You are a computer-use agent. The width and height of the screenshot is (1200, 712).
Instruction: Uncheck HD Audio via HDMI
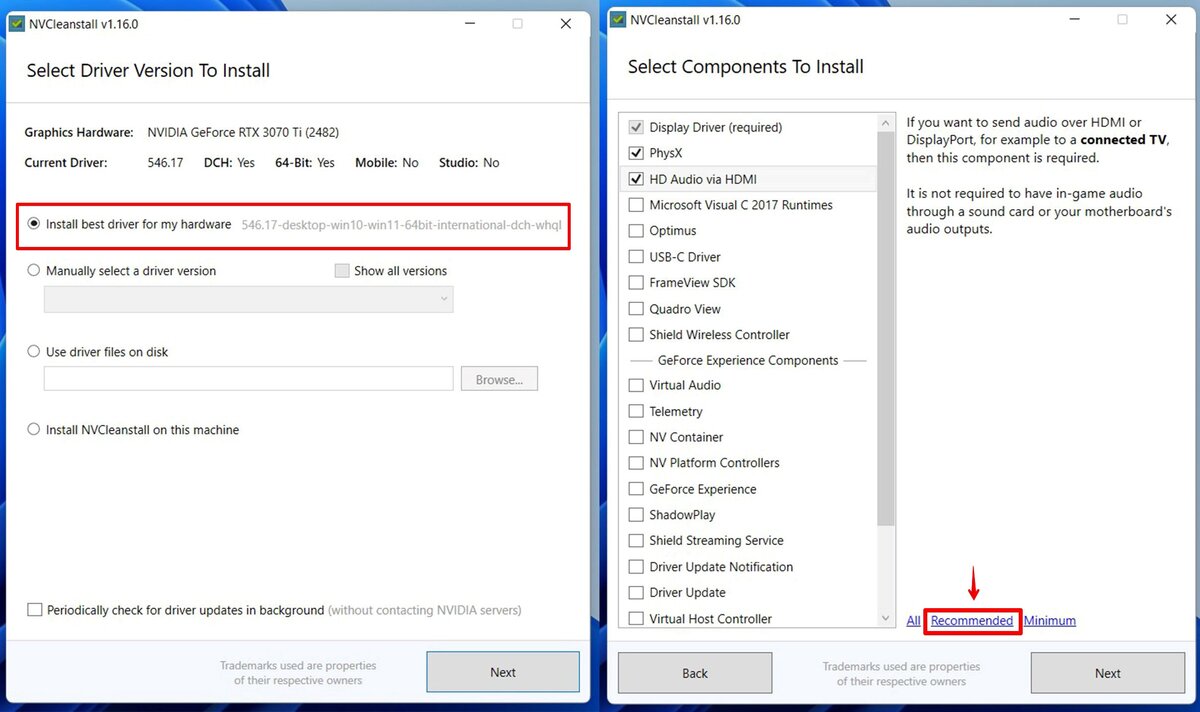coord(636,179)
